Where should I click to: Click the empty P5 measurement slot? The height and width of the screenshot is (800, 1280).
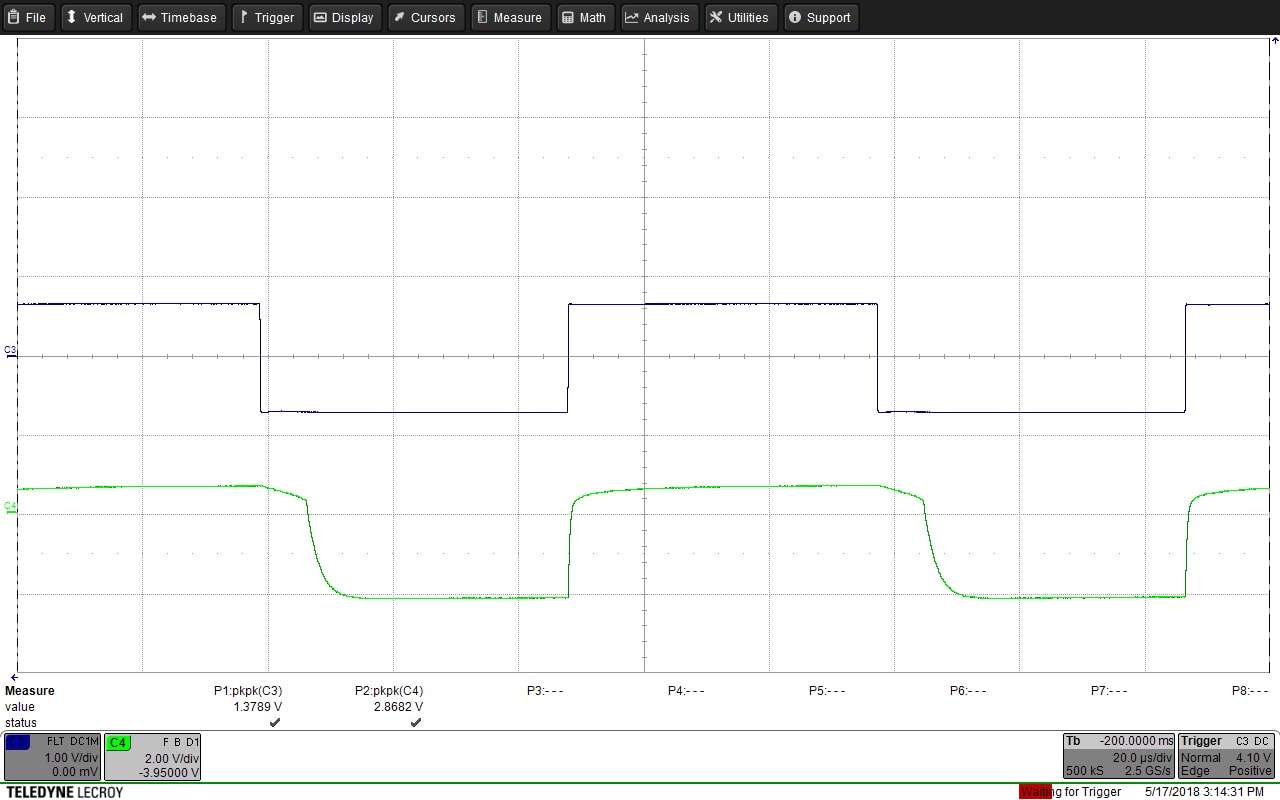(x=827, y=691)
